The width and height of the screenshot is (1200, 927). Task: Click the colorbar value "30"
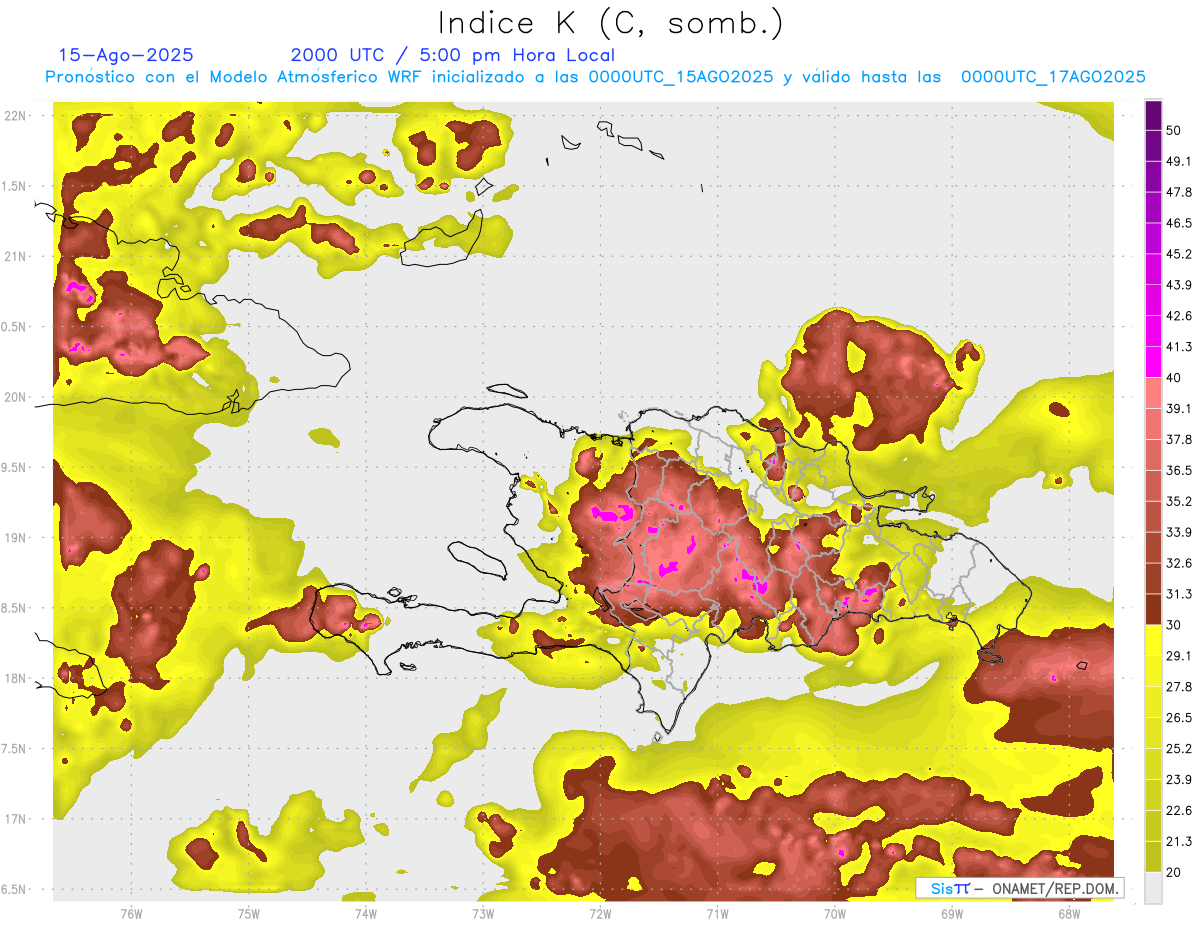click(x=1174, y=625)
